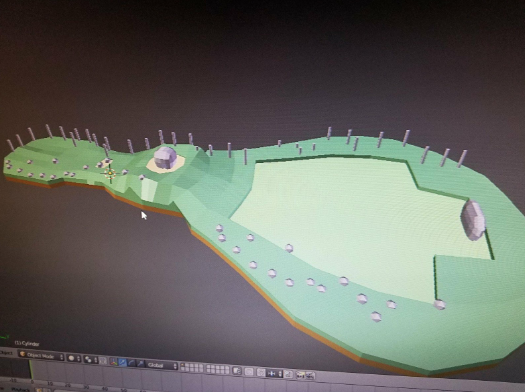
Task: Click the 3D cursor crosshair in viewport
Action: [110, 173]
